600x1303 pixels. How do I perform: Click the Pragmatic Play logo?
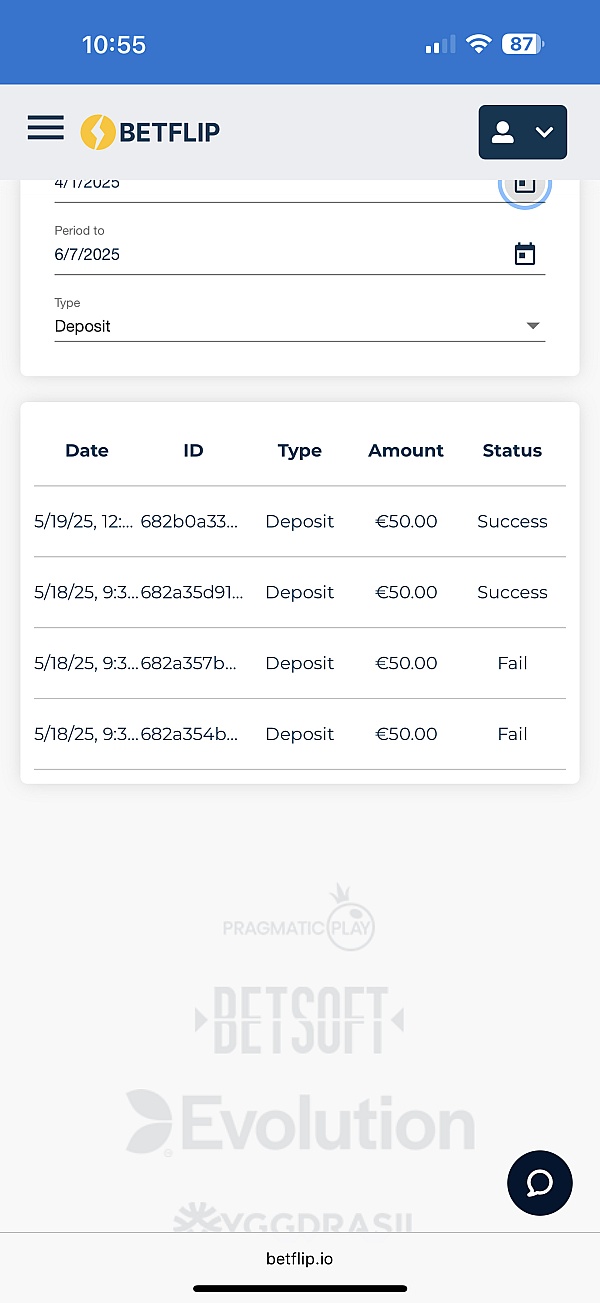click(x=299, y=917)
